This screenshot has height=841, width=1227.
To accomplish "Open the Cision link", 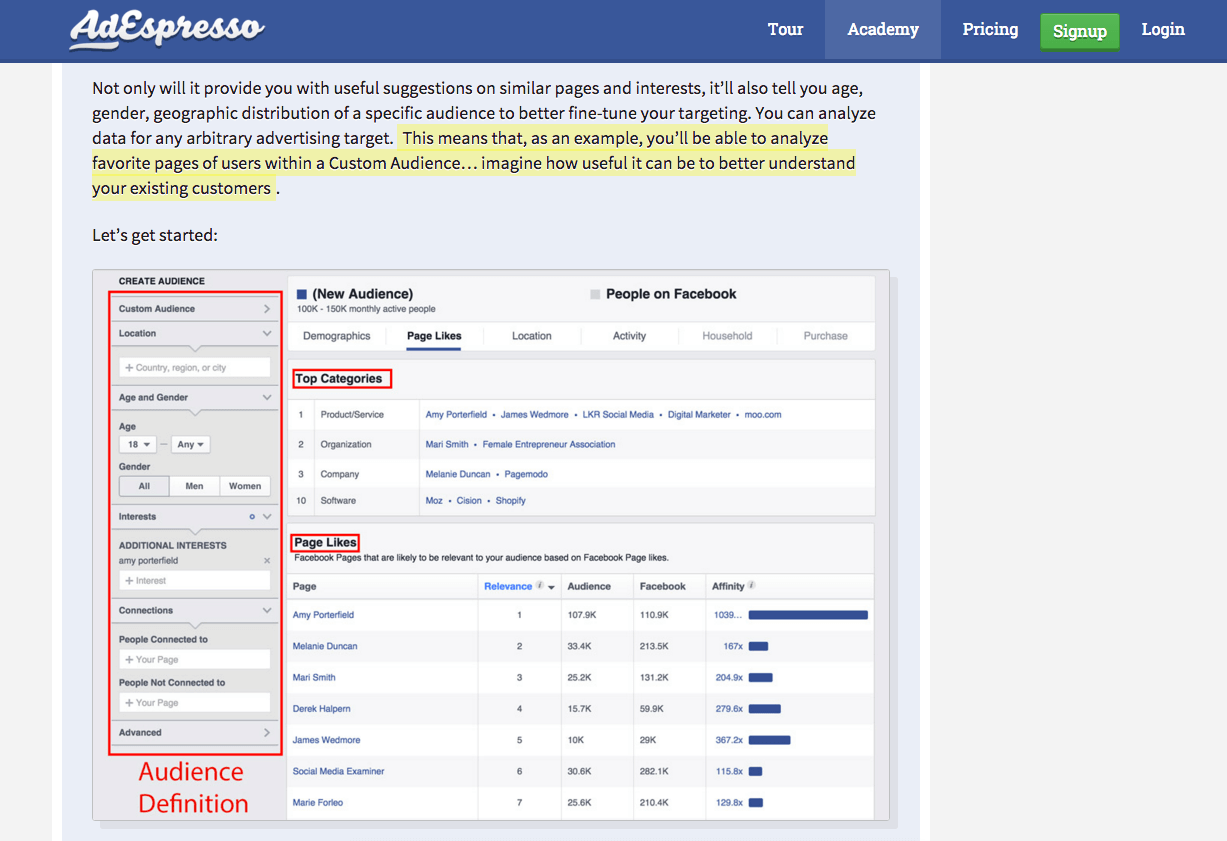I will (x=469, y=501).
